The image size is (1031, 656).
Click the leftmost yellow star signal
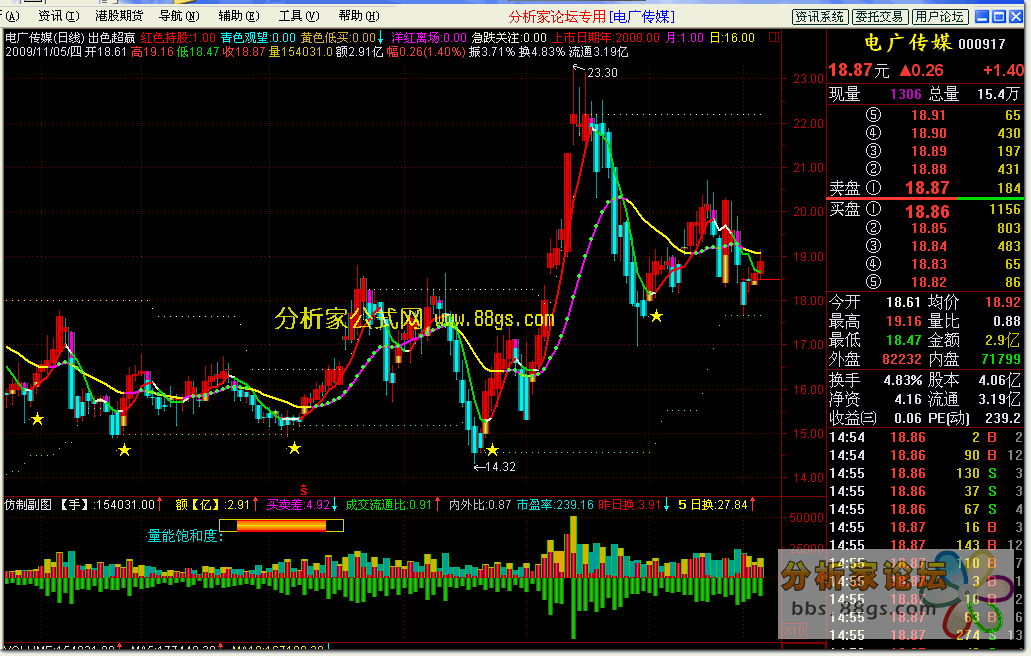pos(37,419)
